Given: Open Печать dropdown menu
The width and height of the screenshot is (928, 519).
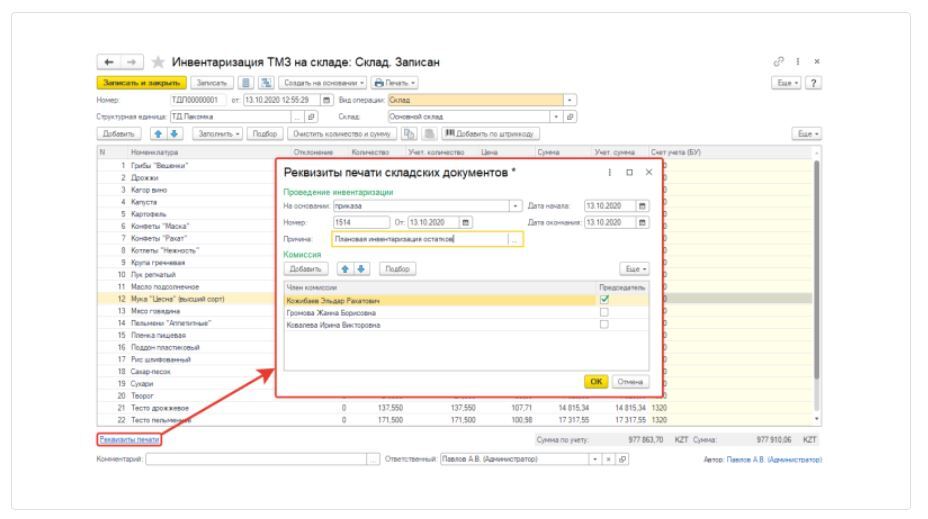Looking at the screenshot, I should [395, 83].
